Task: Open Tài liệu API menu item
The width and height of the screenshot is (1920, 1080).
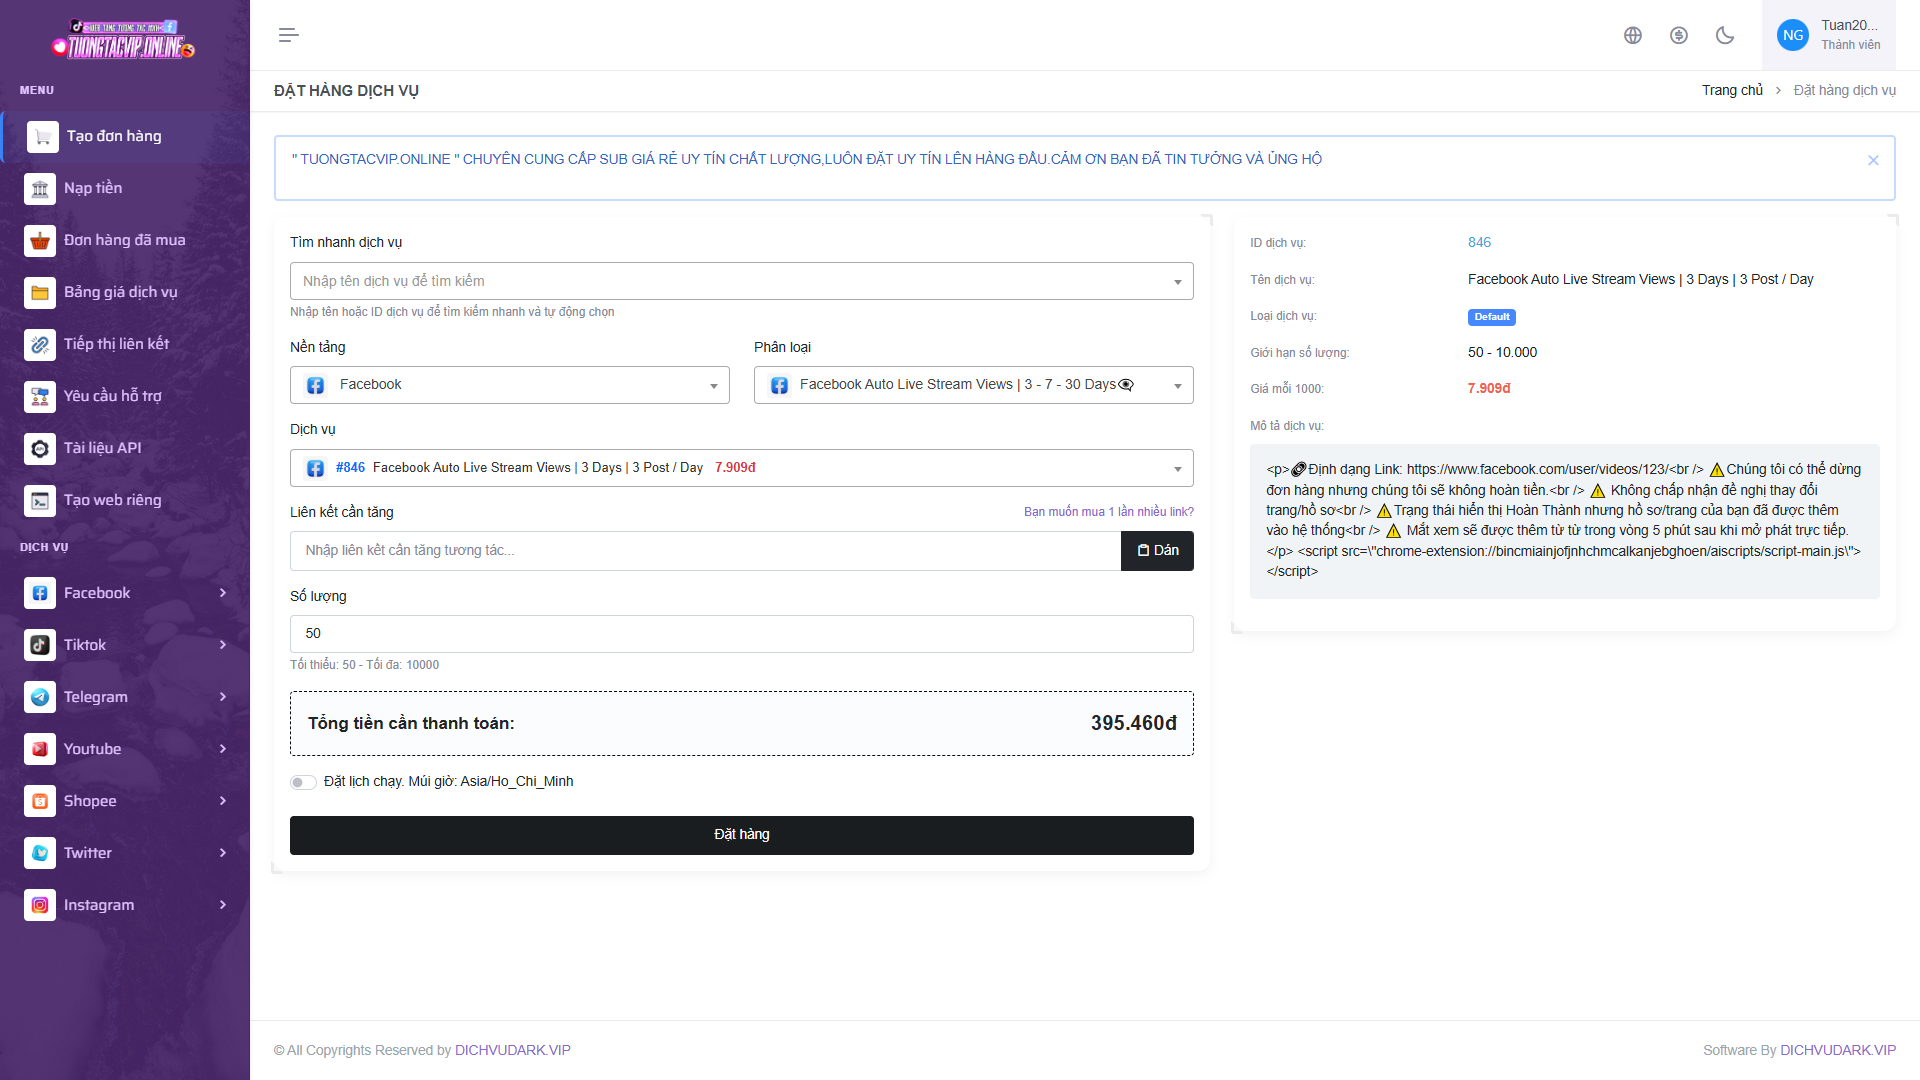Action: [125, 448]
